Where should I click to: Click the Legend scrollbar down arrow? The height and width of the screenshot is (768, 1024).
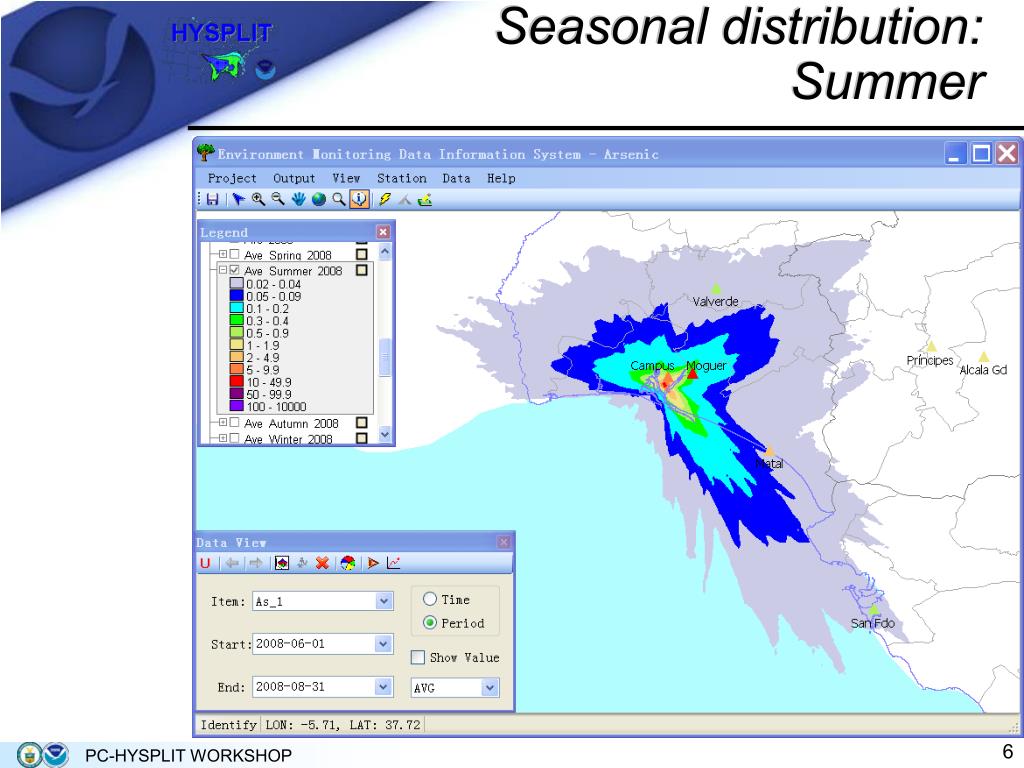tap(385, 434)
